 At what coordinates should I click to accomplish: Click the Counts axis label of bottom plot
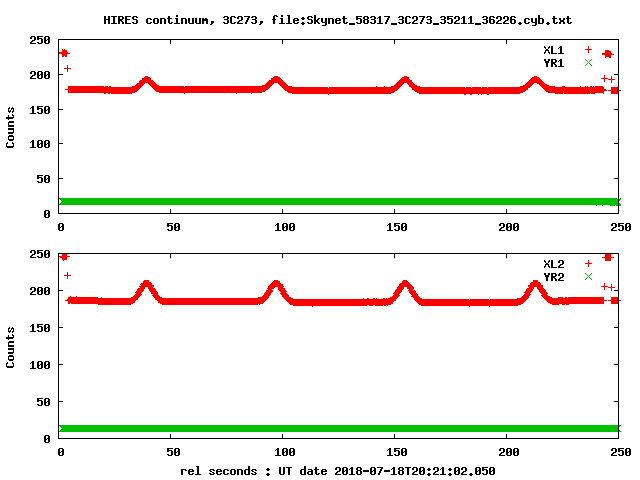pos(10,347)
